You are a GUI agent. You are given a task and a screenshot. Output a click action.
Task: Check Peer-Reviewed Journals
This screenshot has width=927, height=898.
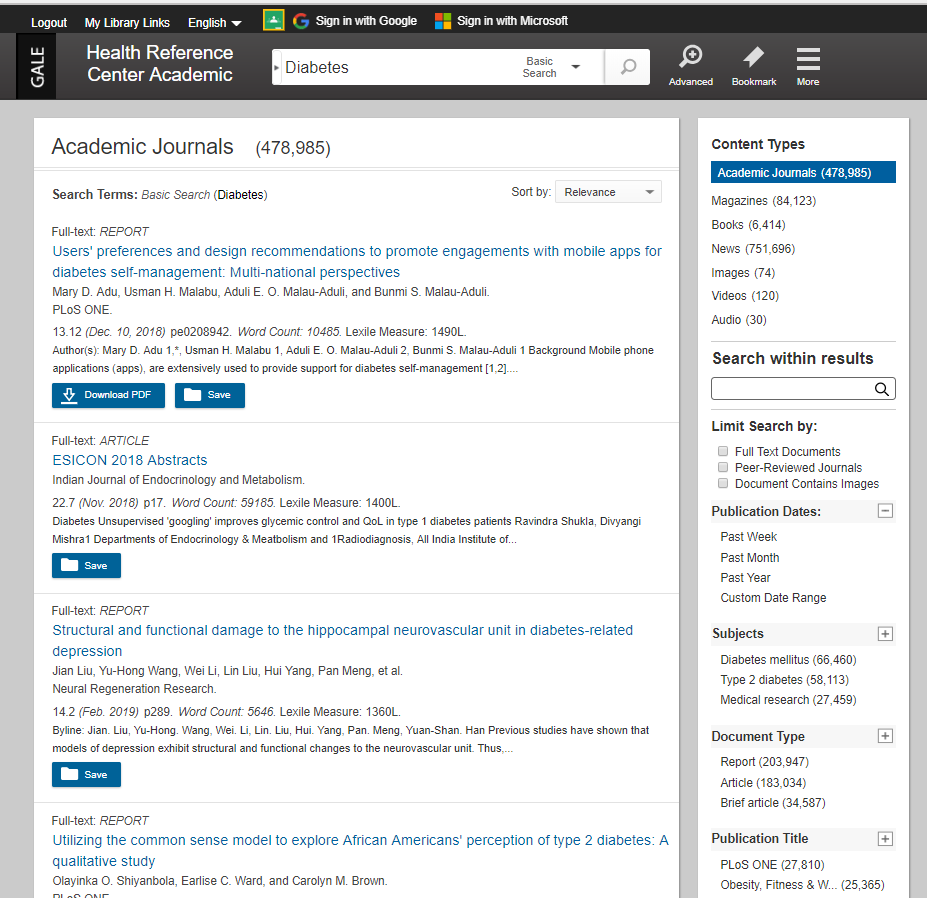coord(723,467)
